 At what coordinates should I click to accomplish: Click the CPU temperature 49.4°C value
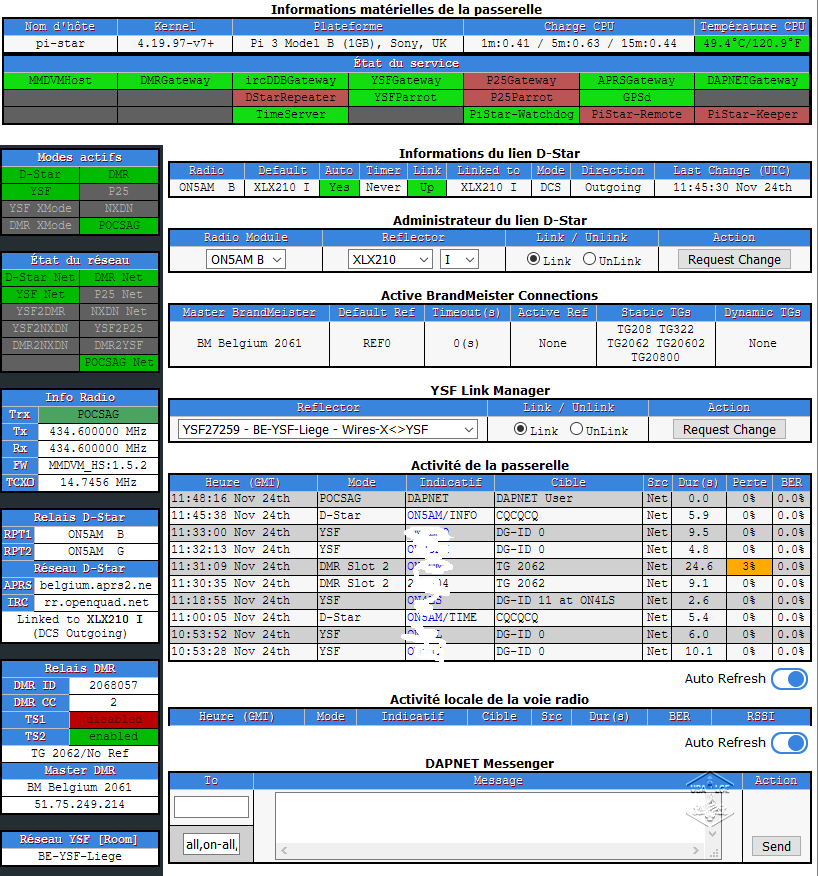(x=752, y=44)
